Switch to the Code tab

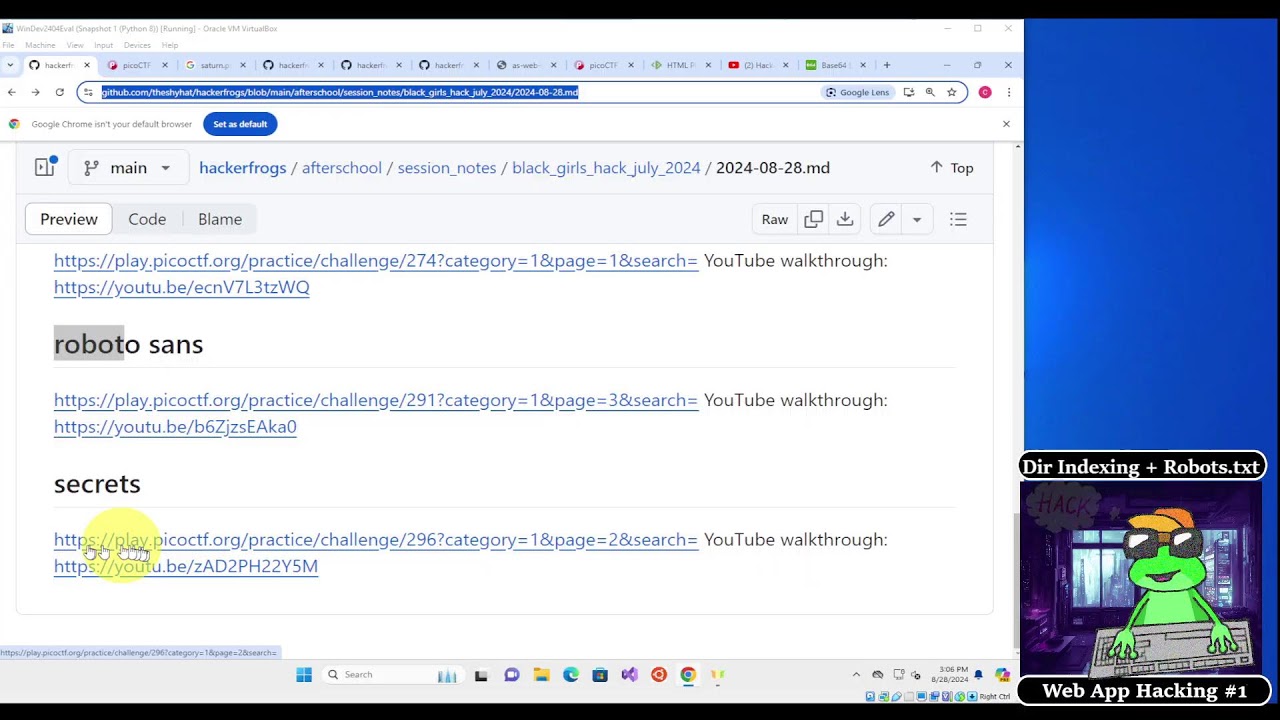tap(147, 219)
